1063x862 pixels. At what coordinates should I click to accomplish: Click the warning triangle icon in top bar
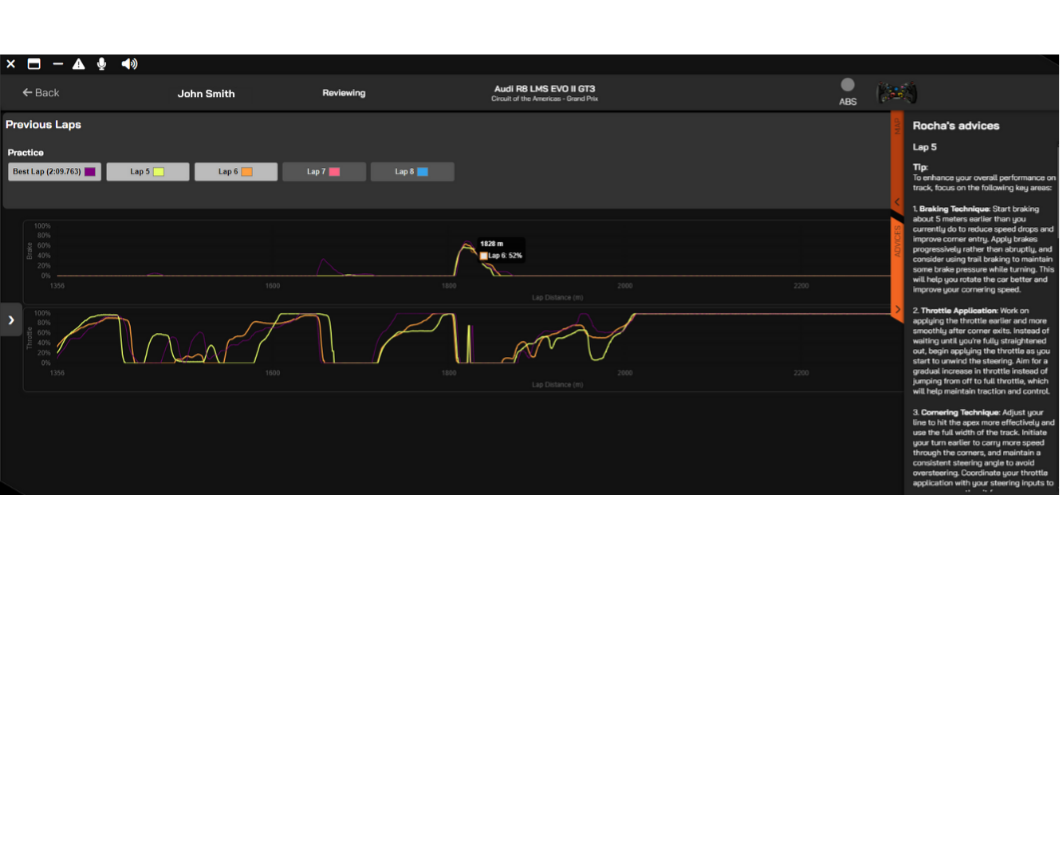click(78, 63)
